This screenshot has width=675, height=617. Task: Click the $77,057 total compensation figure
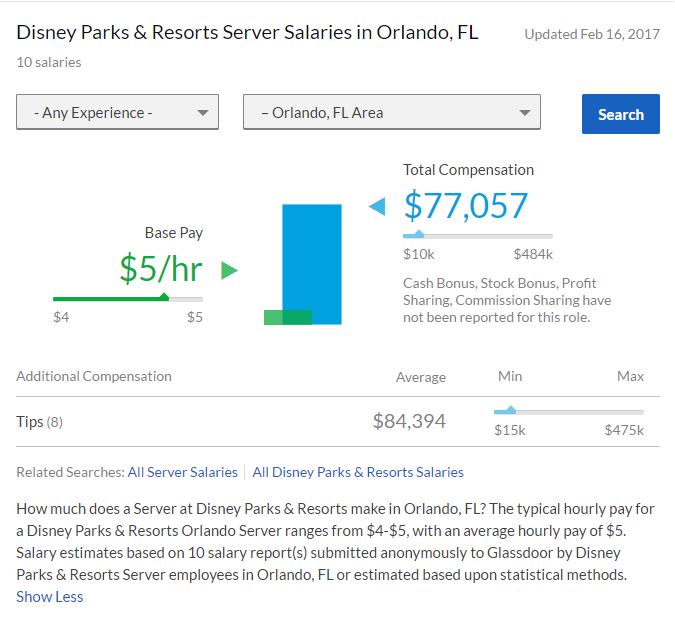pos(465,205)
